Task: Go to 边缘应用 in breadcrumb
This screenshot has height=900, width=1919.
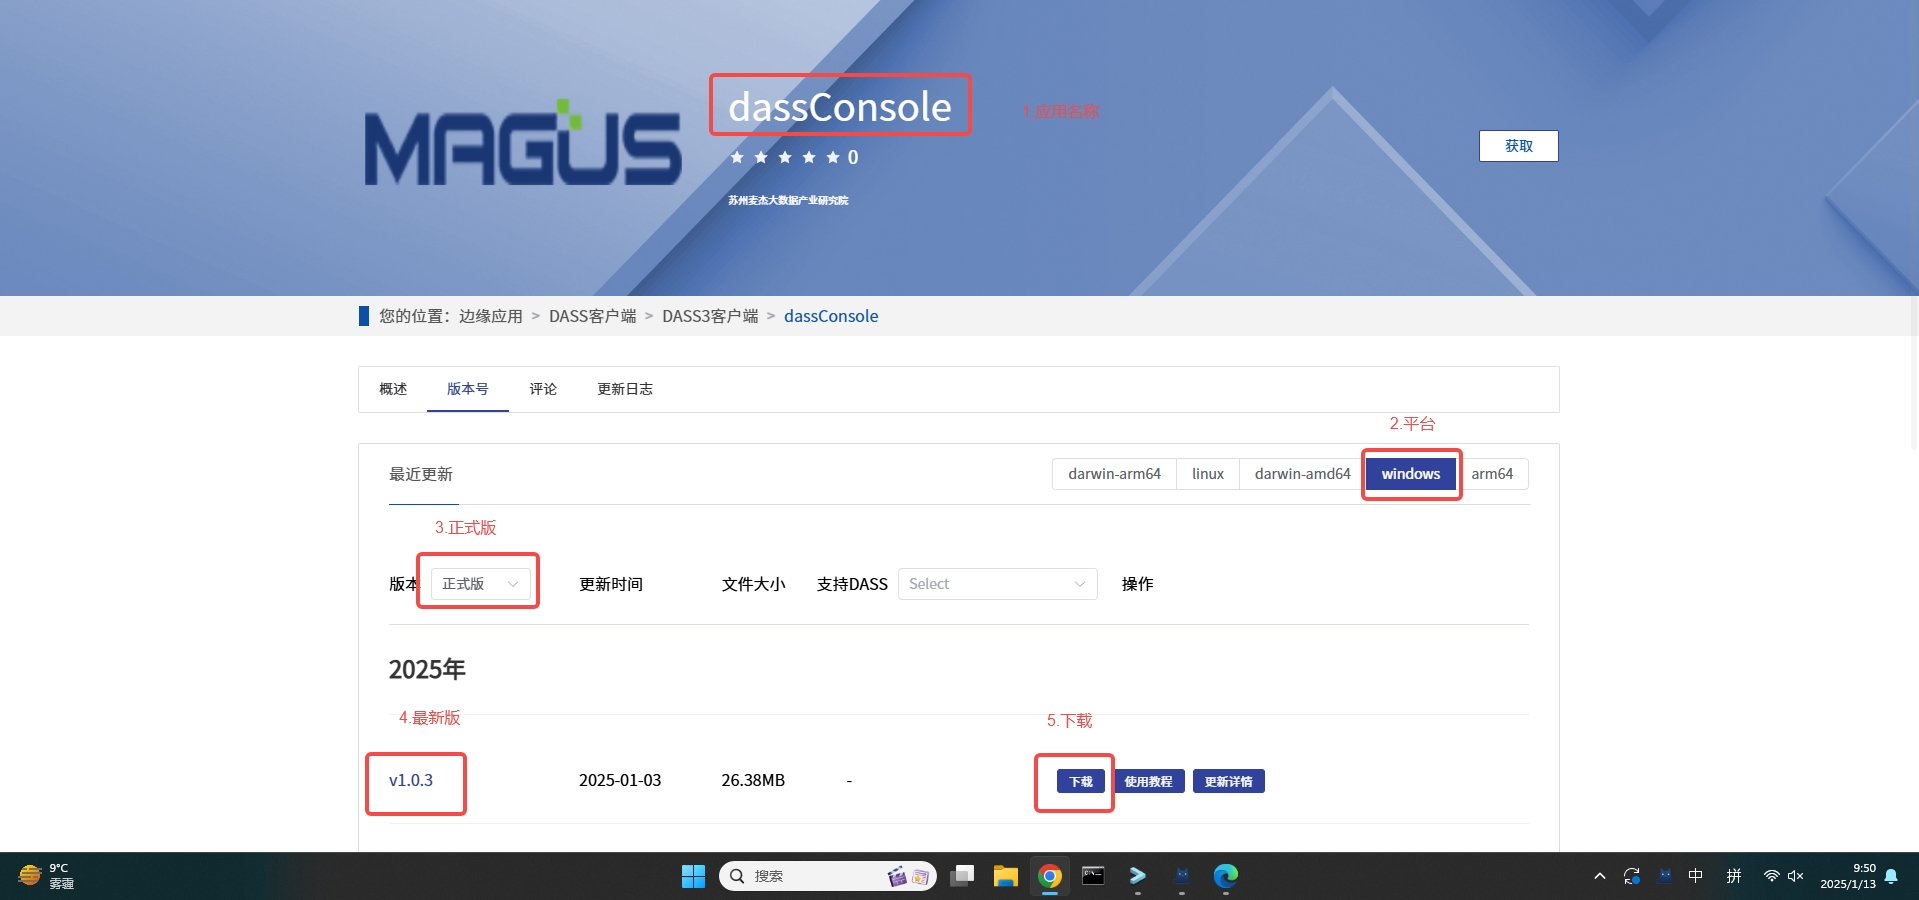Action: (491, 316)
